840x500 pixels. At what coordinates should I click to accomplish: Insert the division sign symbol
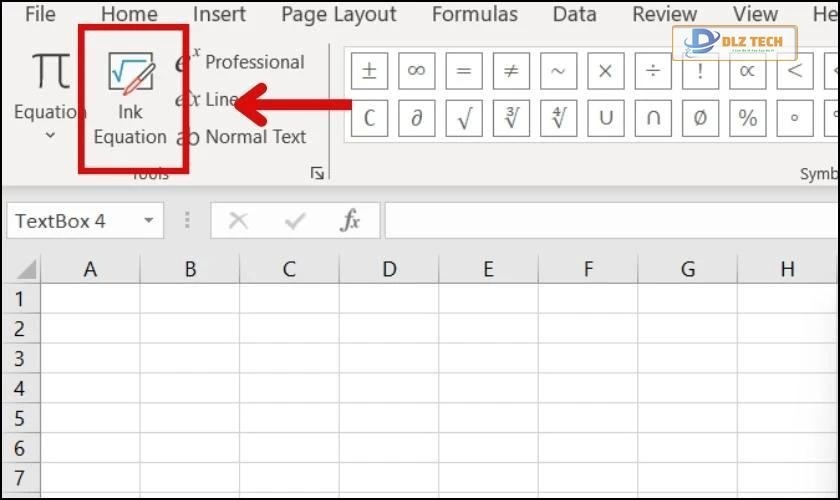[653, 71]
